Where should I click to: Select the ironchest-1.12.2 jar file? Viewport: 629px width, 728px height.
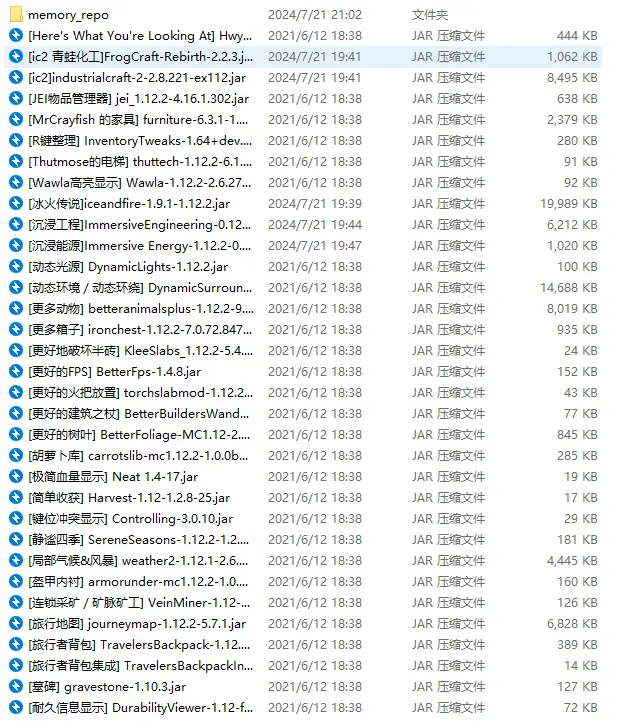[140, 329]
